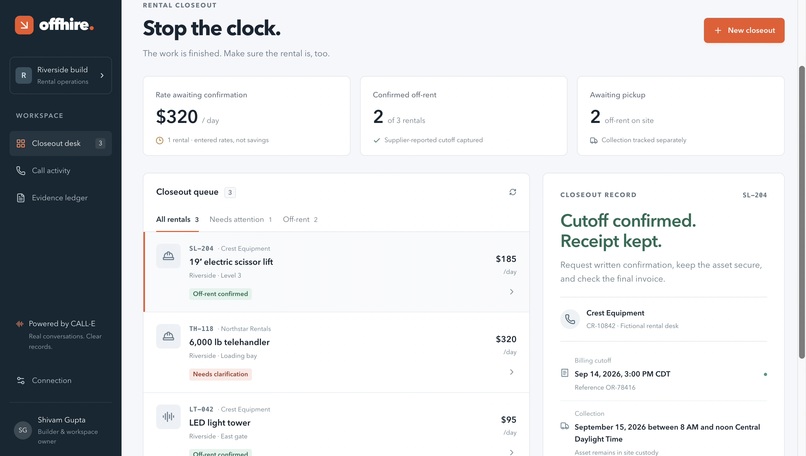
Task: Click the Confirmed off-rent card
Action: [x=464, y=116]
